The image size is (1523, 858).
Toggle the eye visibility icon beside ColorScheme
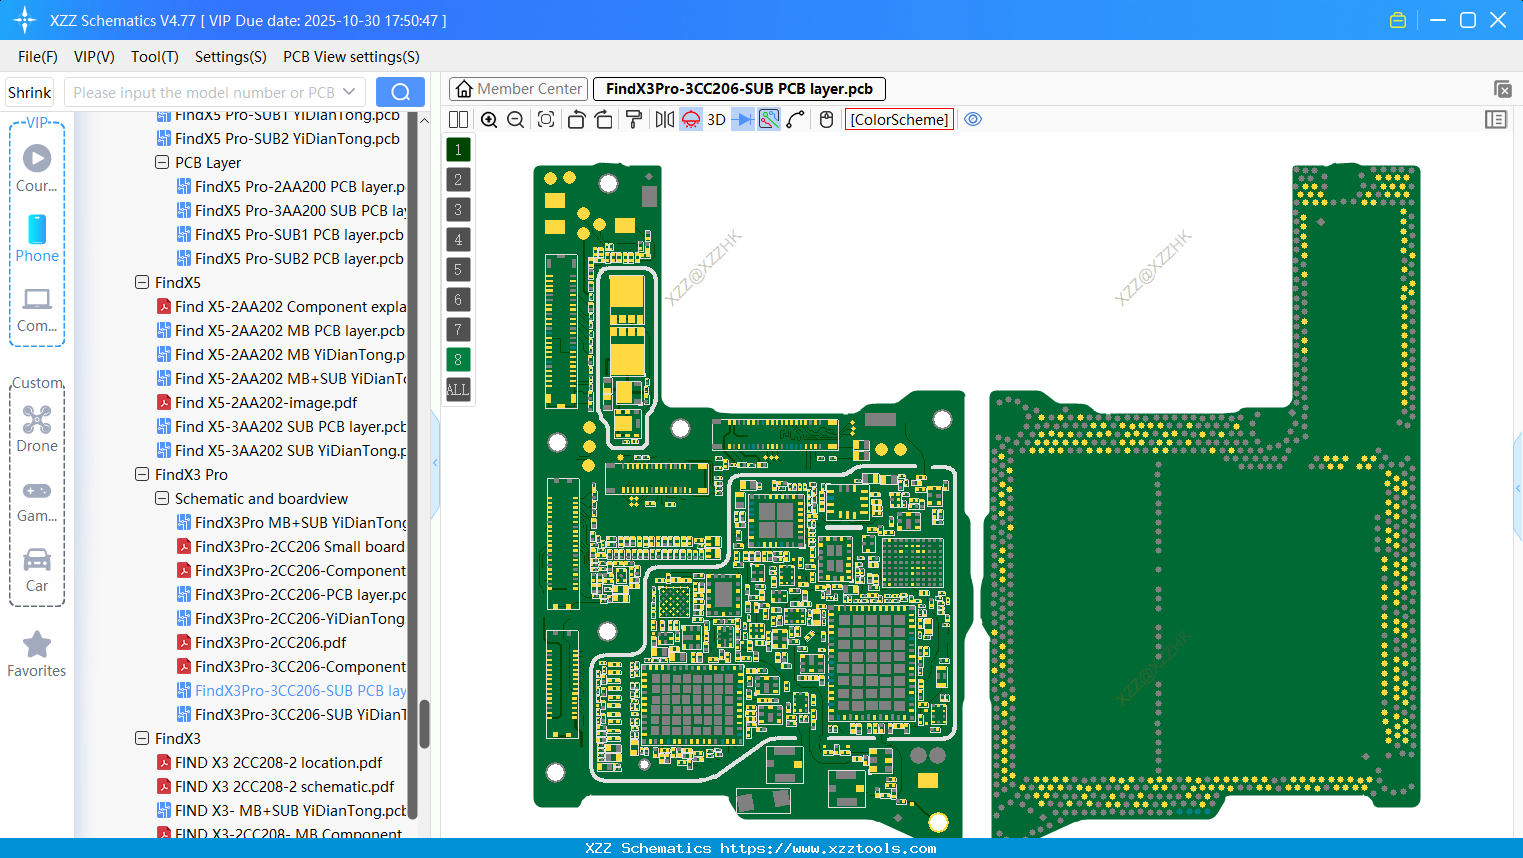[x=973, y=119]
